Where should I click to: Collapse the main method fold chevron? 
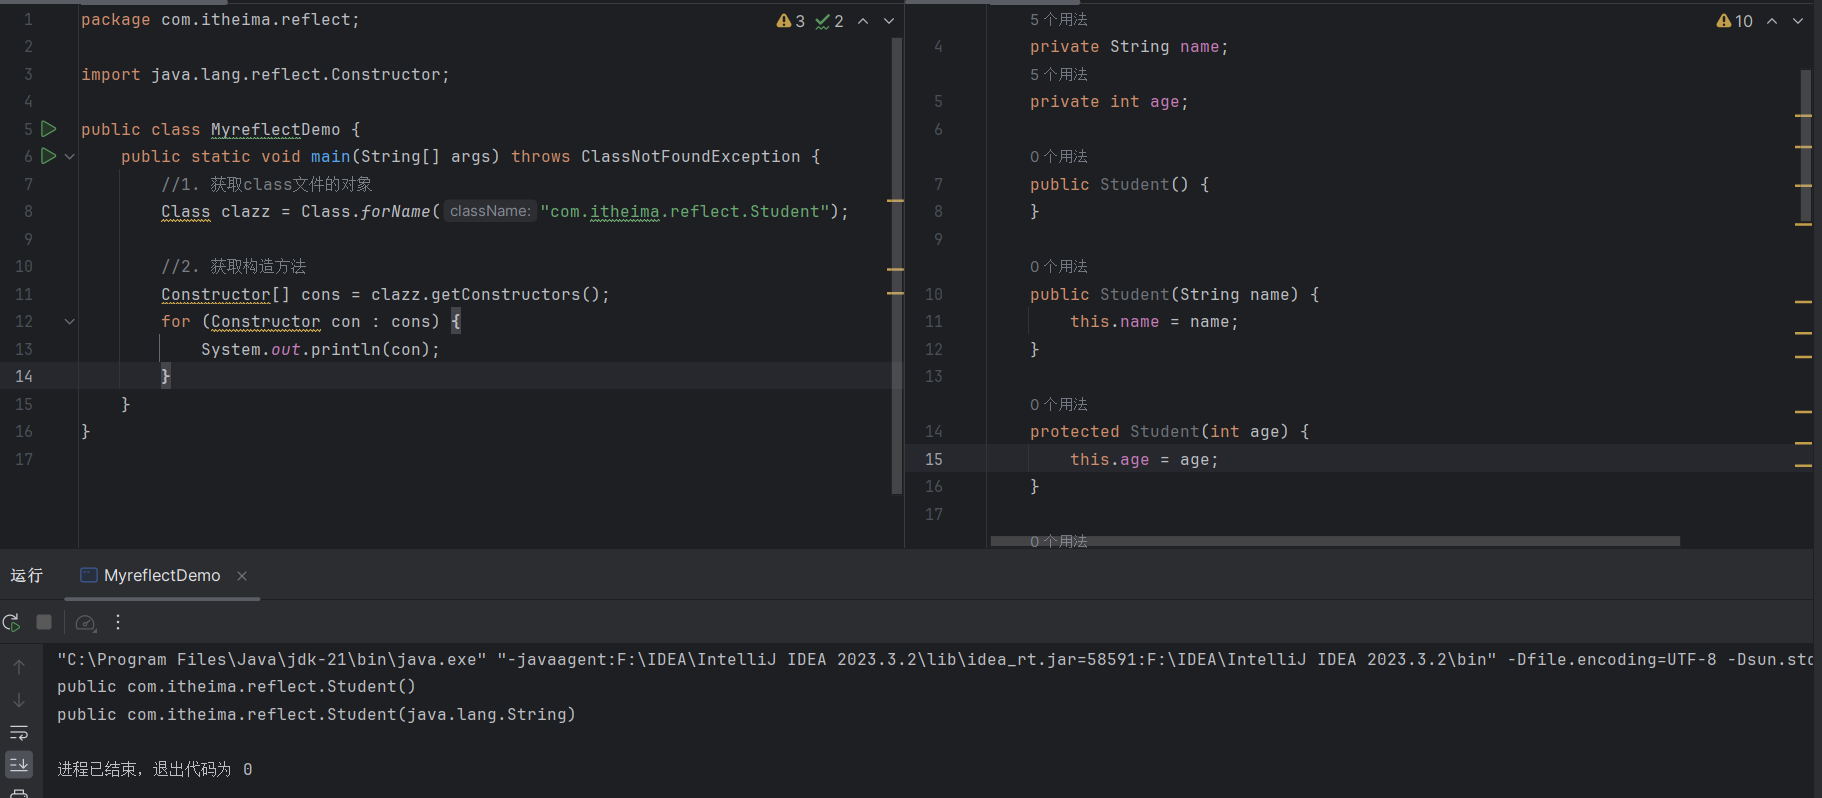point(70,157)
